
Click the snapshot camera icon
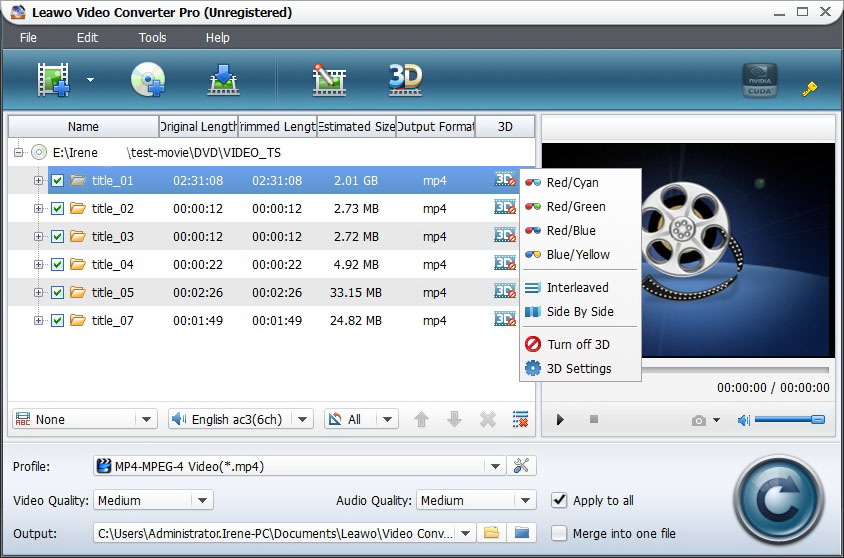pos(699,420)
